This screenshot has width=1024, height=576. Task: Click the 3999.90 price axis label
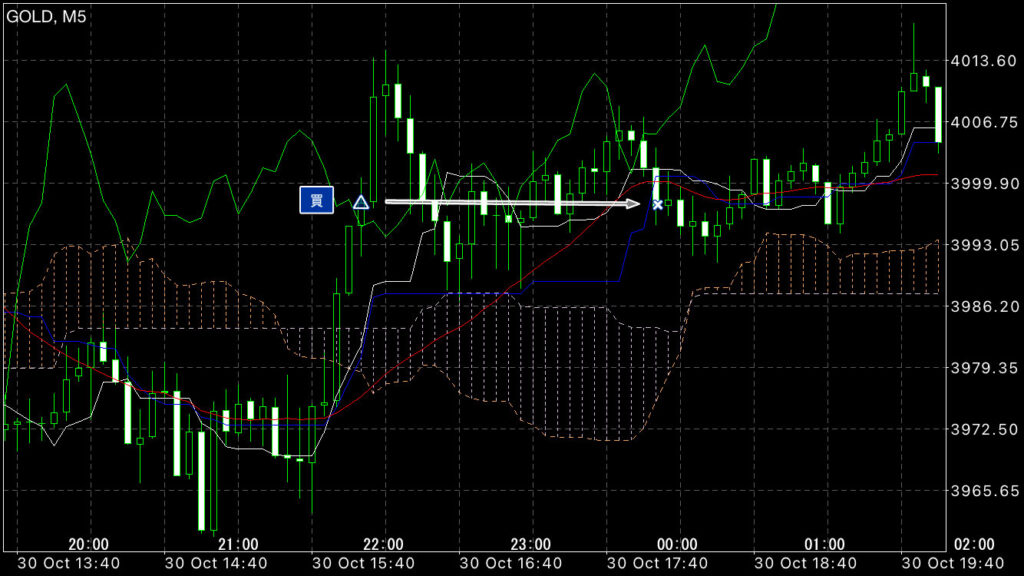tap(983, 184)
